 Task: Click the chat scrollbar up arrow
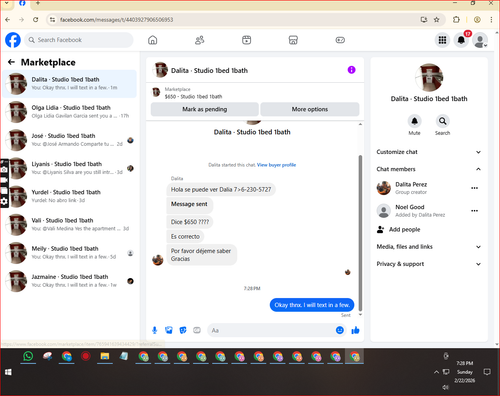(360, 124)
